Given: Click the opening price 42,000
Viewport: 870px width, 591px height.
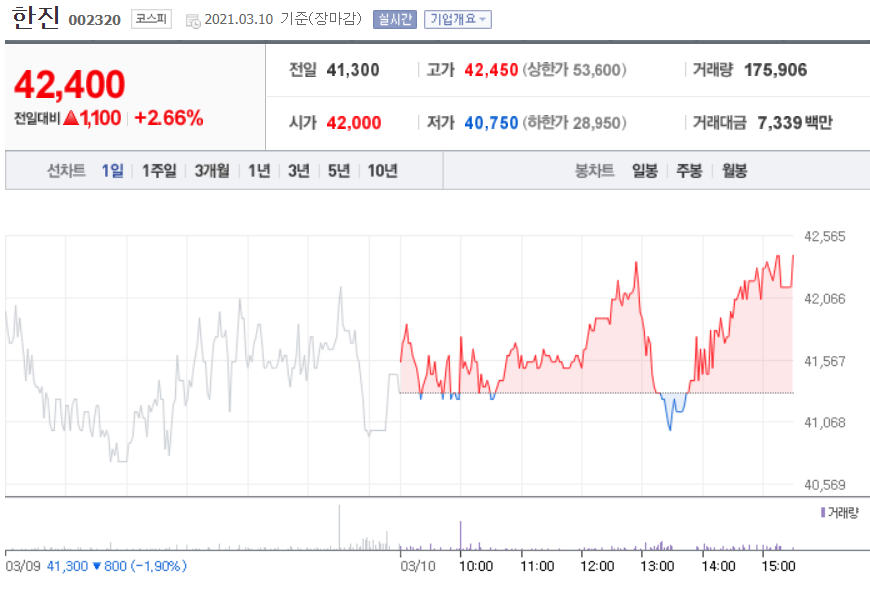Looking at the screenshot, I should coord(354,123).
